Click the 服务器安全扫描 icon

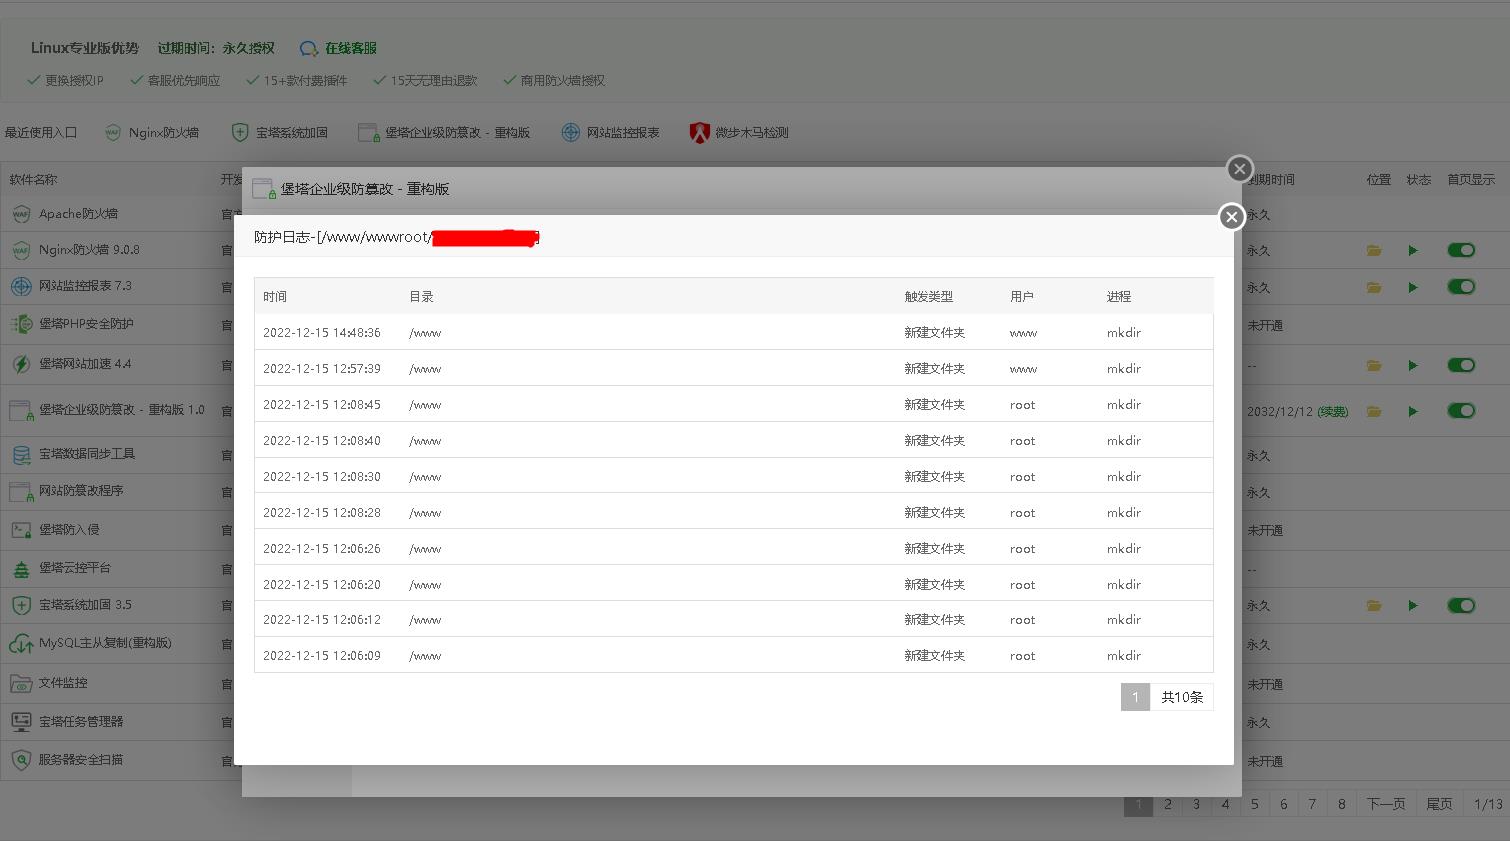point(21,760)
